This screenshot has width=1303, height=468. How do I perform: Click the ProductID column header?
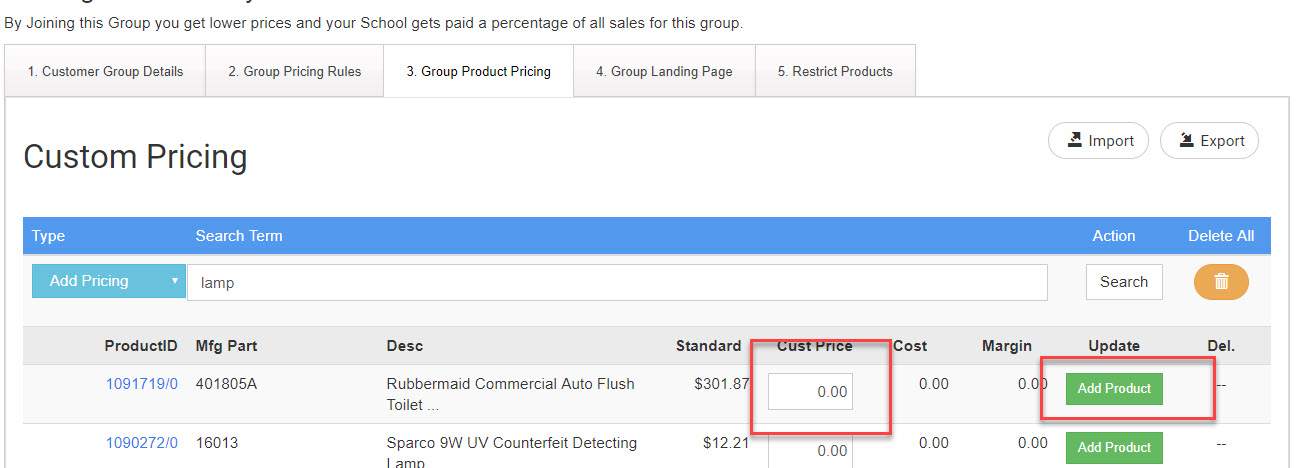141,346
